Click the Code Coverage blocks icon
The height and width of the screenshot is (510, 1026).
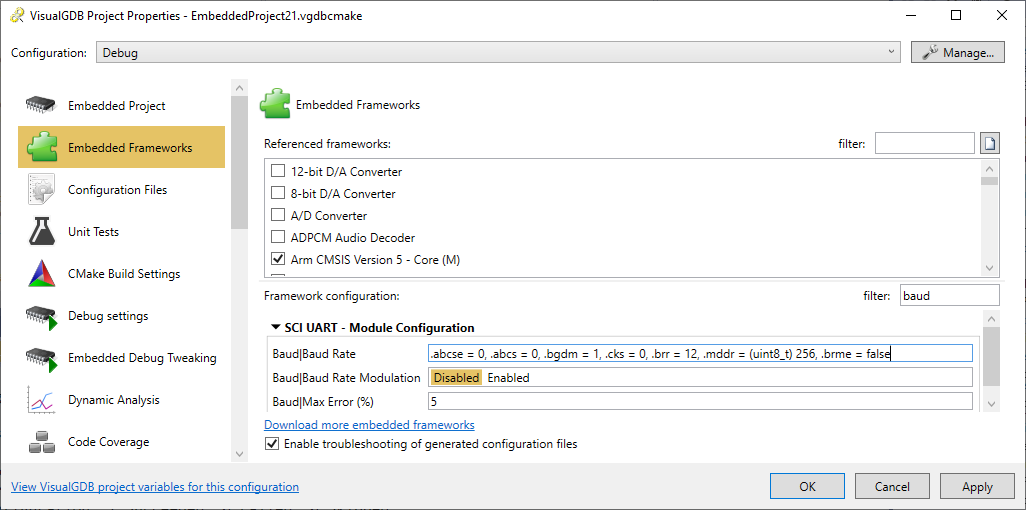point(40,442)
